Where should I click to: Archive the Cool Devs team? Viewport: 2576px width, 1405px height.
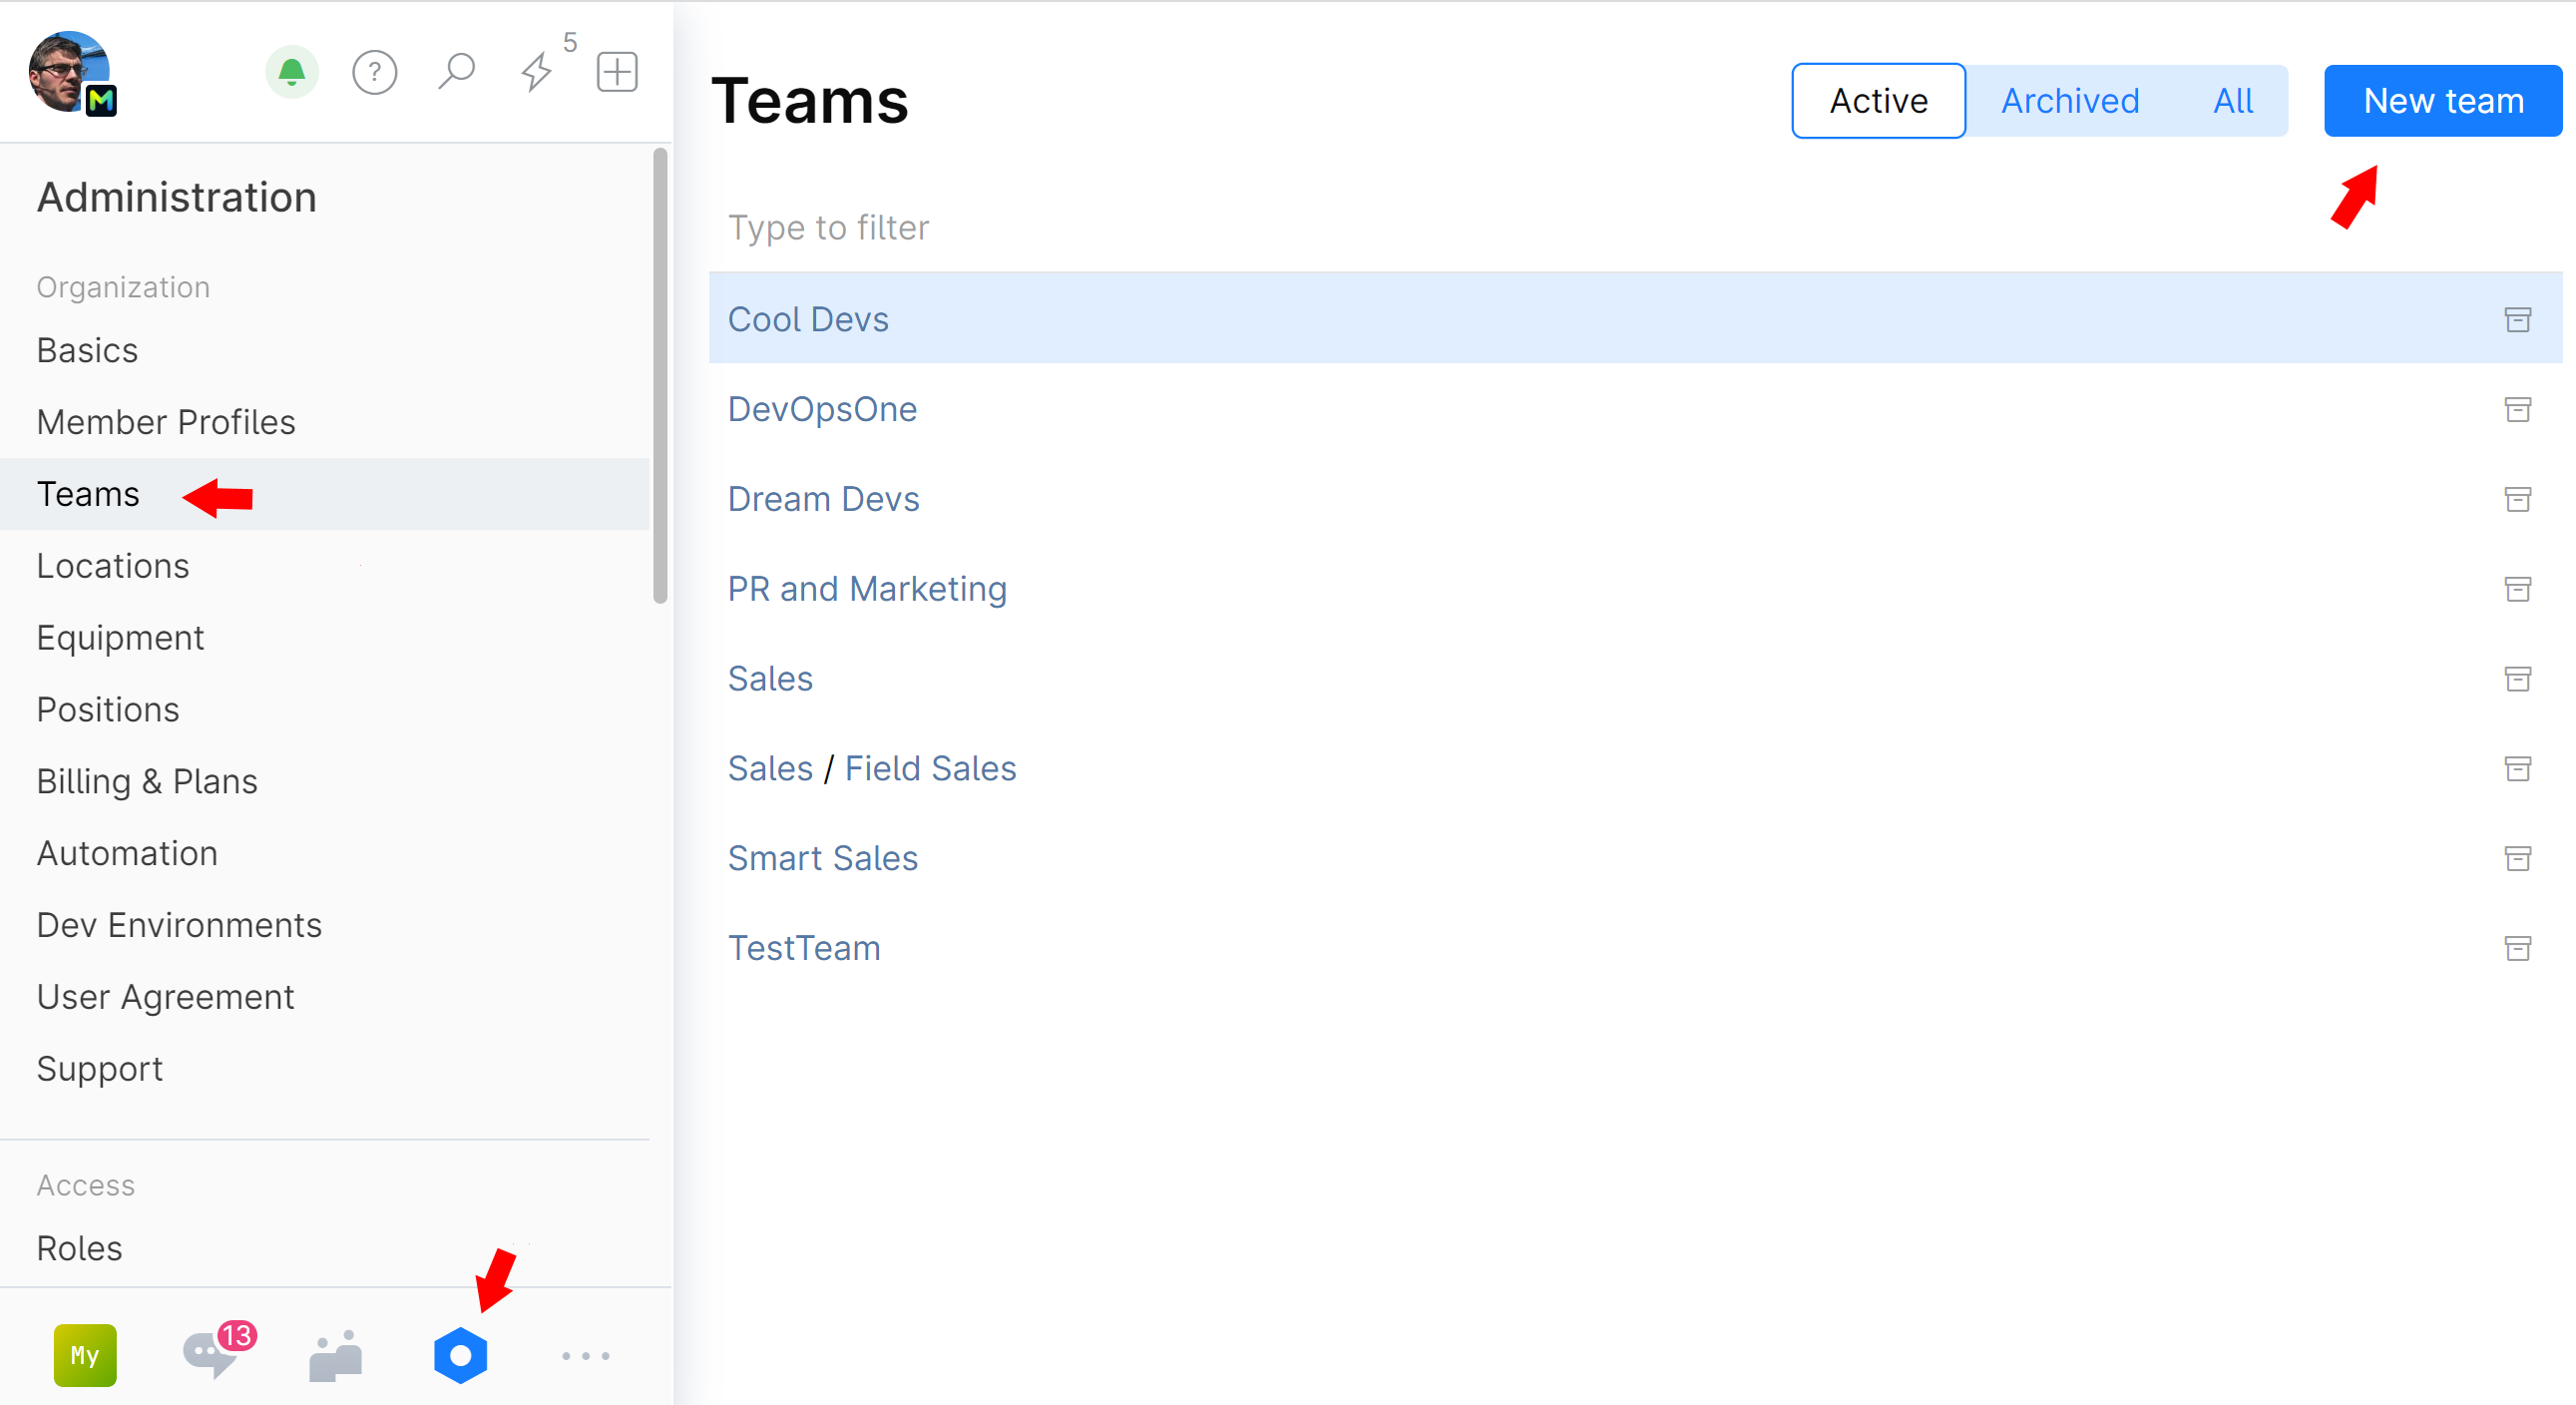pyautogui.click(x=2517, y=319)
